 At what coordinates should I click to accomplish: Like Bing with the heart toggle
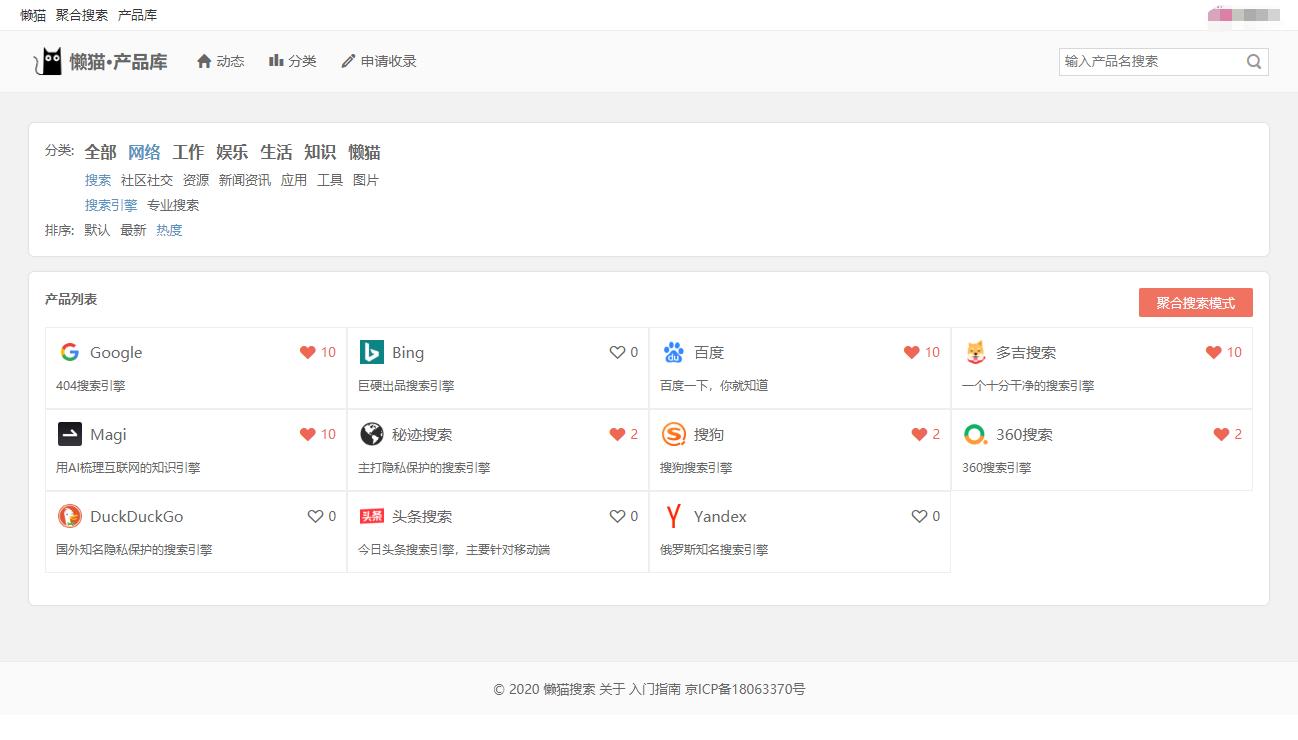click(x=617, y=352)
